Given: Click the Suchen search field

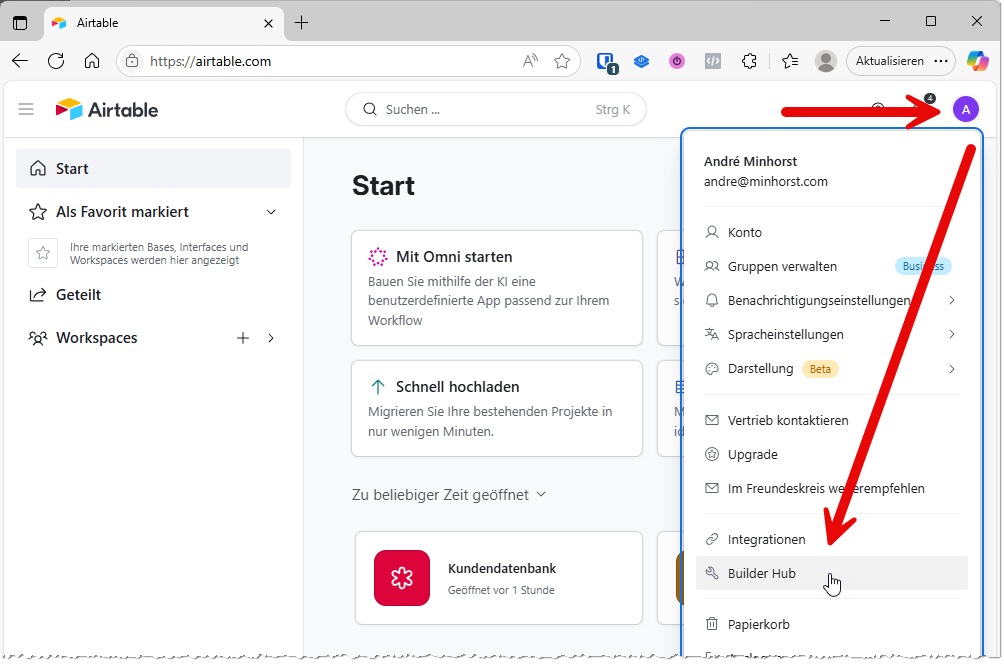Looking at the screenshot, I should click(495, 110).
